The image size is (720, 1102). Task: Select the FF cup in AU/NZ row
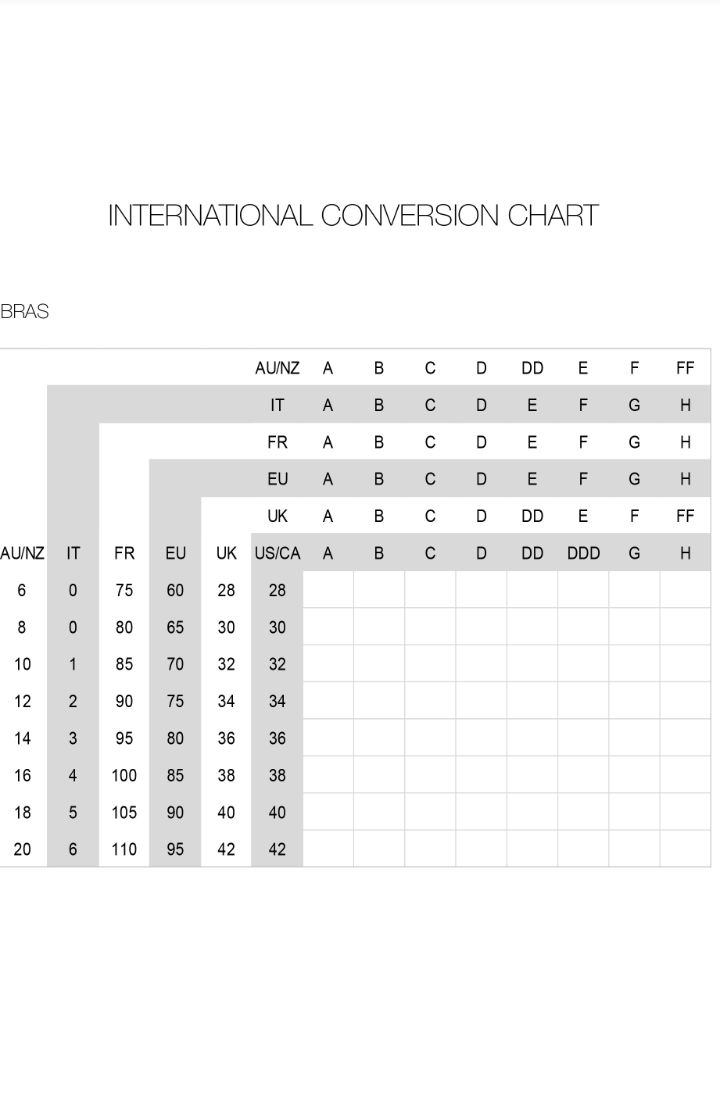(685, 368)
